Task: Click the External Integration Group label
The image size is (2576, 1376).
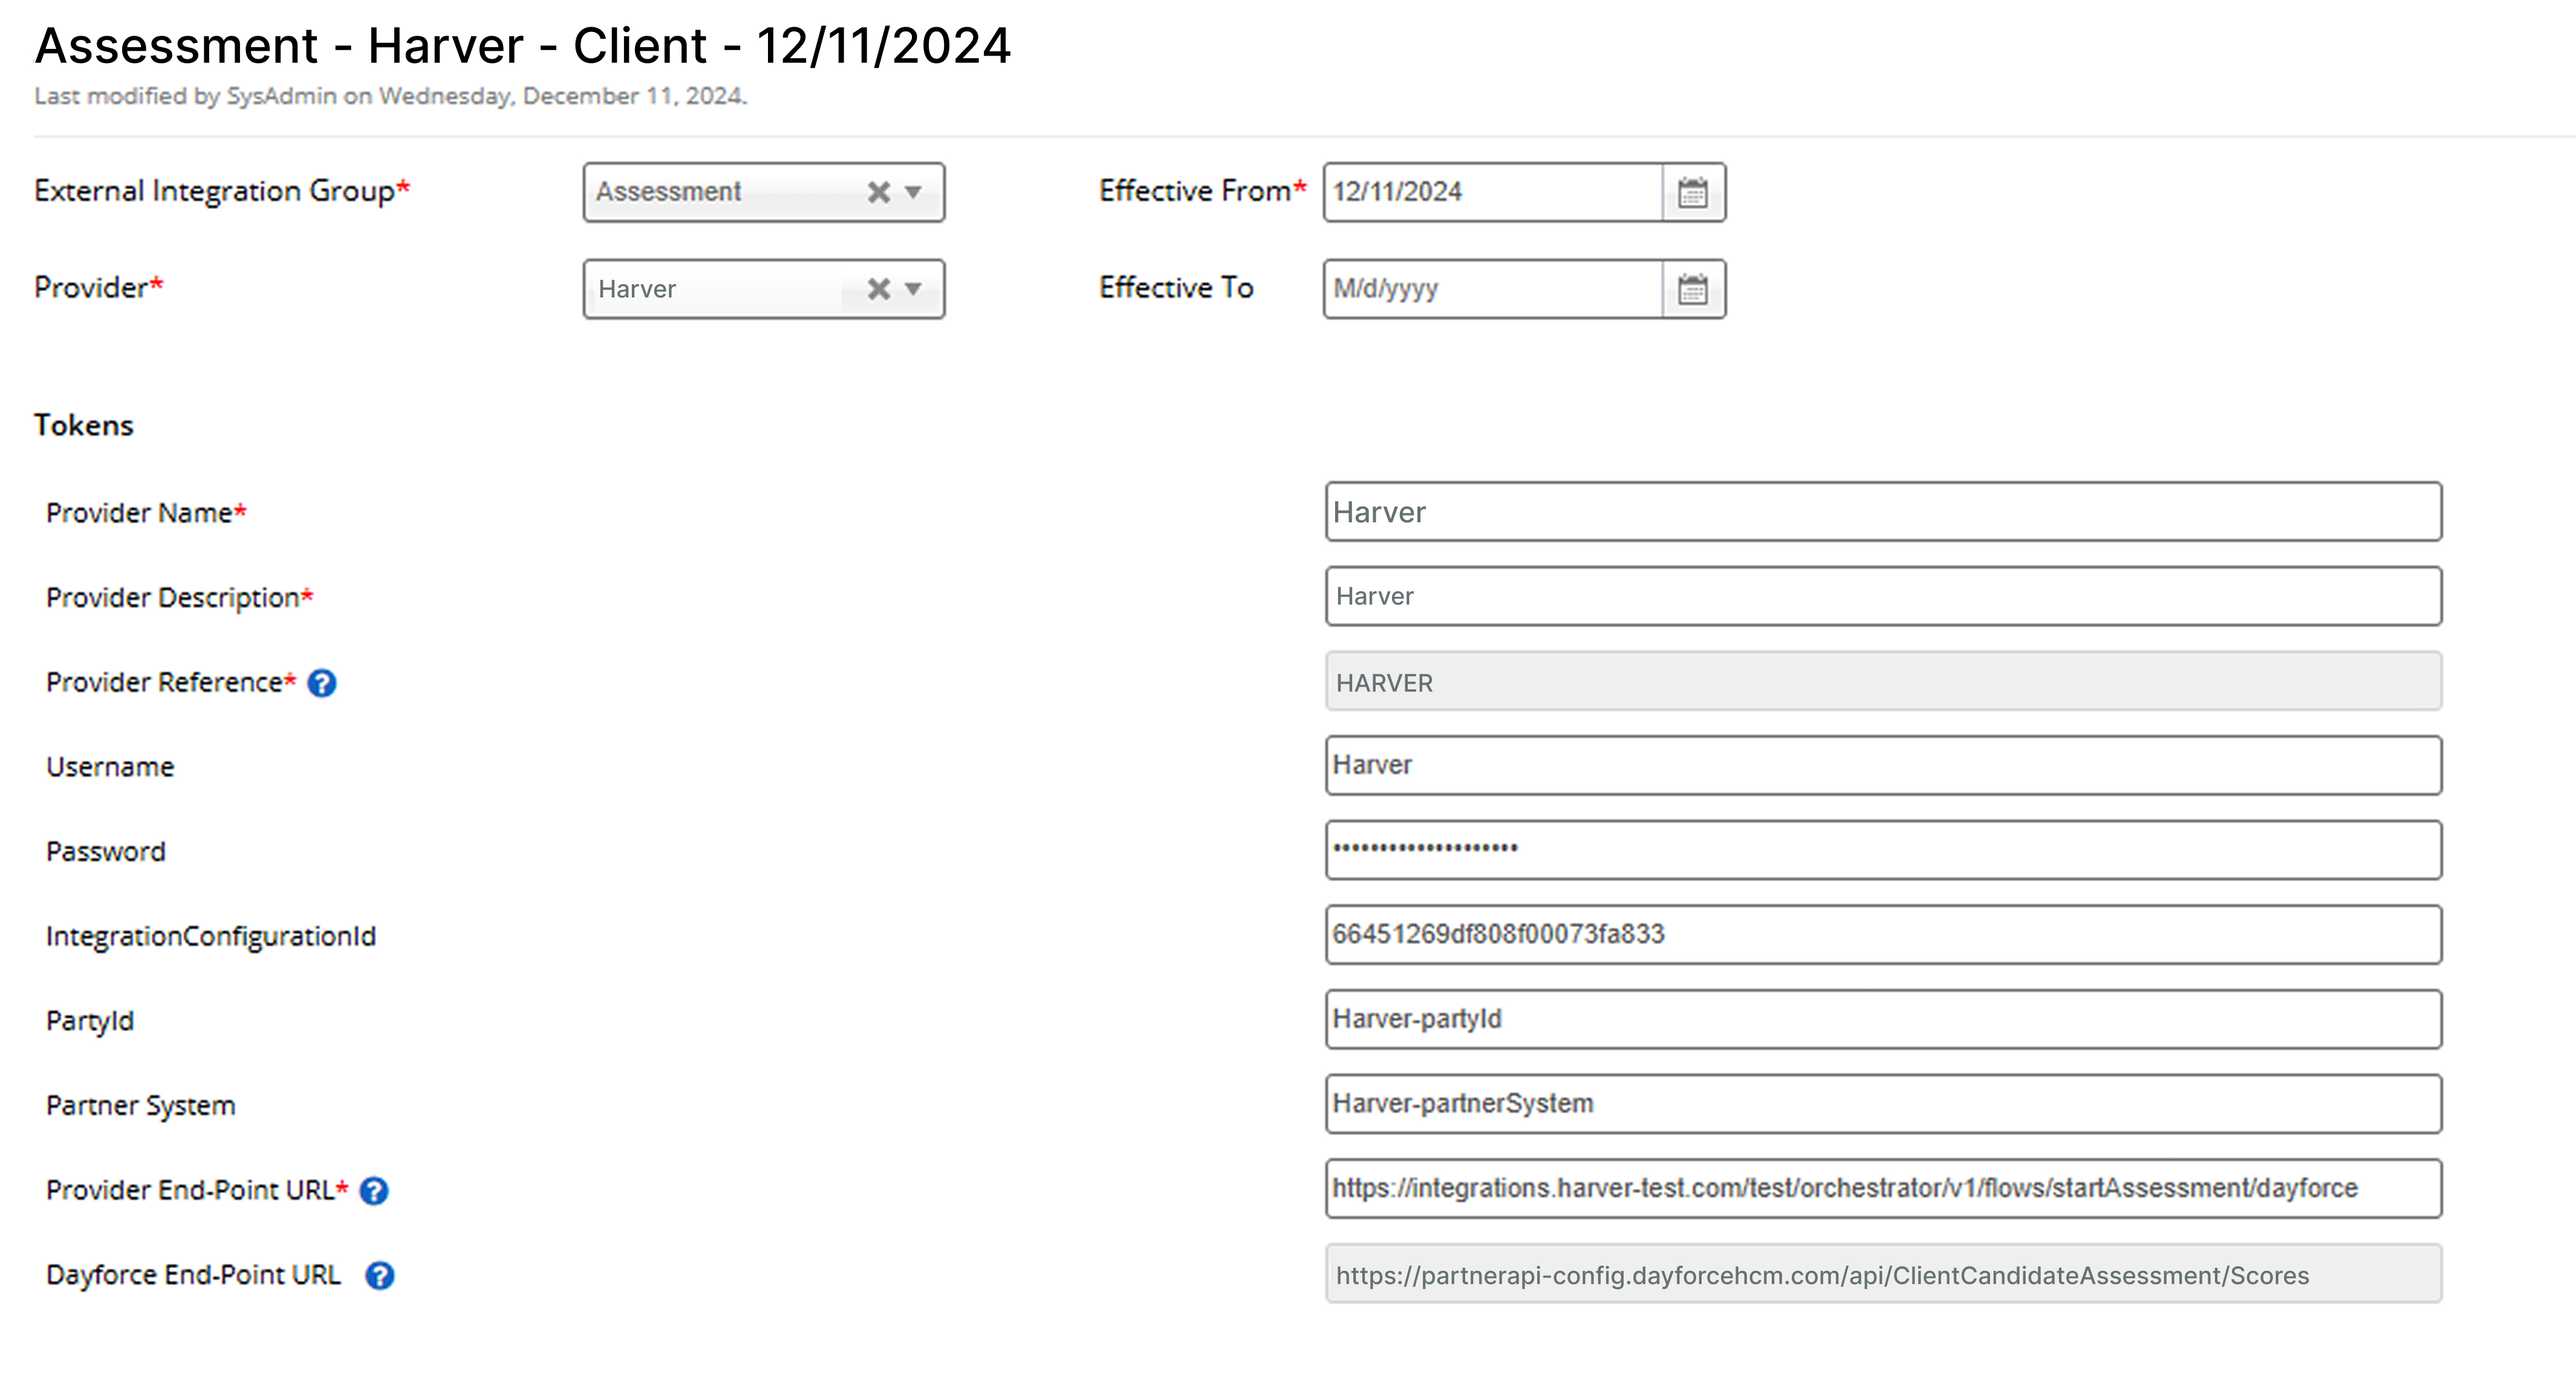Action: (222, 191)
